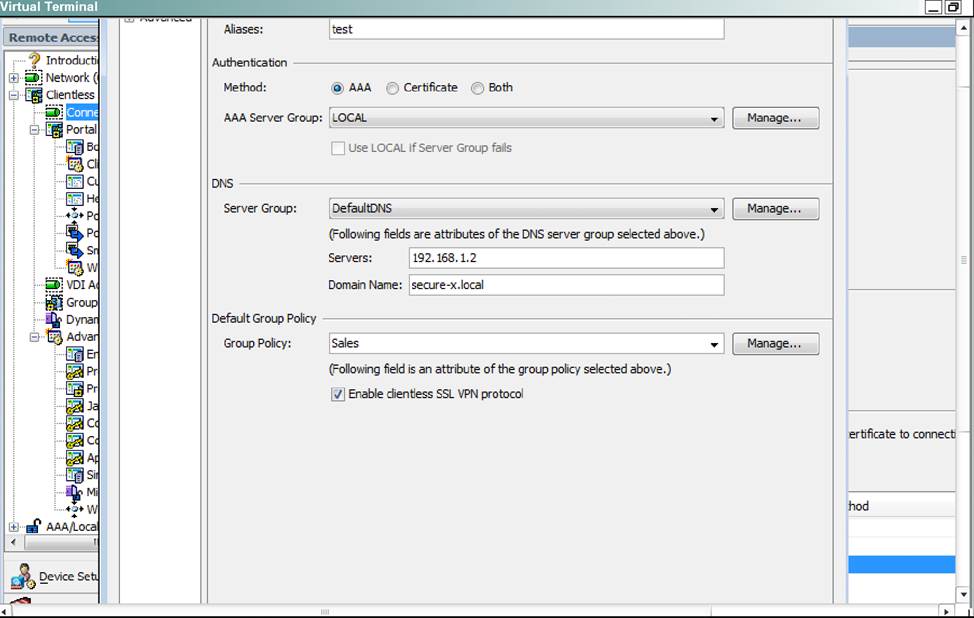
Task: Click the Aliases input field
Action: point(526,29)
